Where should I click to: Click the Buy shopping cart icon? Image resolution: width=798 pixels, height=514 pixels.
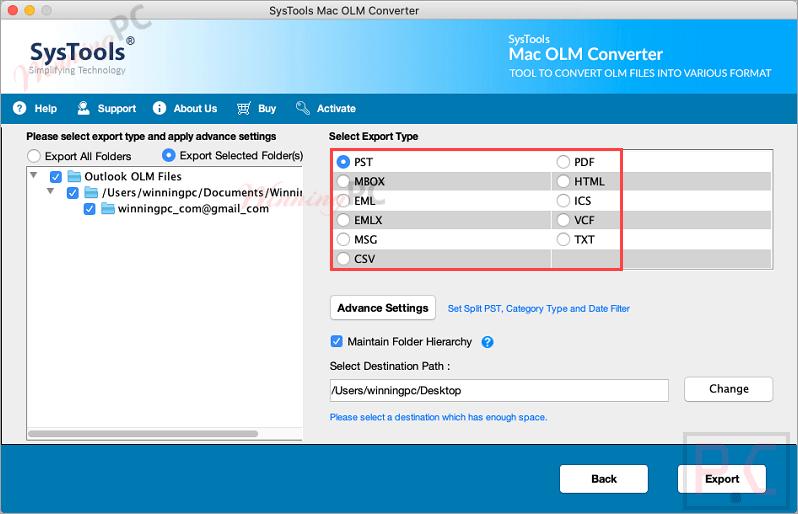(x=244, y=108)
